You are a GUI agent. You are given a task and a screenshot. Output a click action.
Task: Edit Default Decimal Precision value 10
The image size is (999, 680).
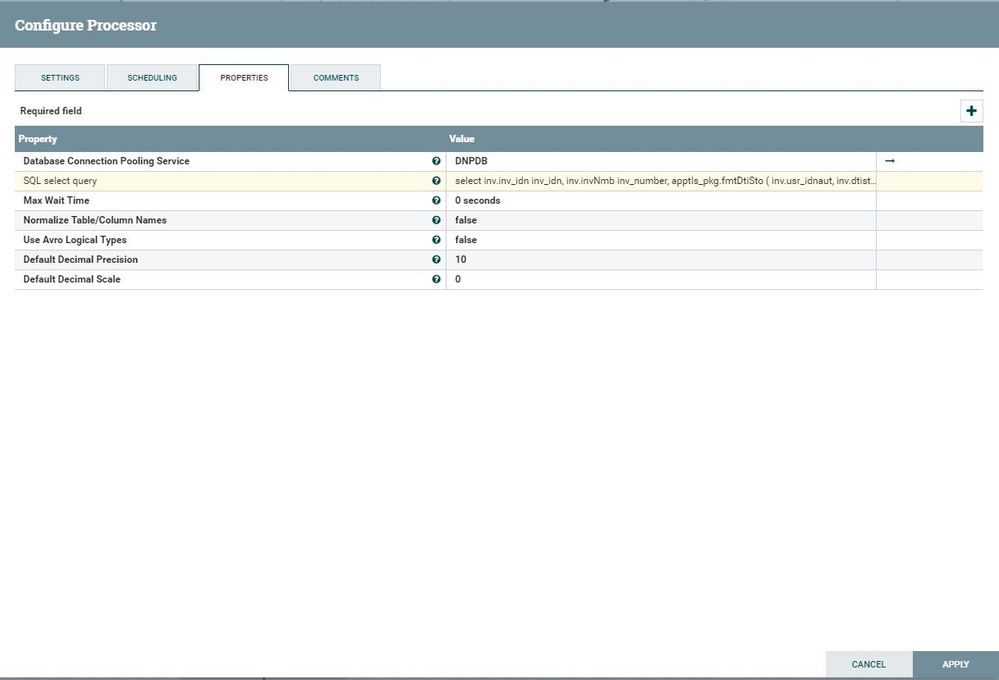(x=661, y=260)
